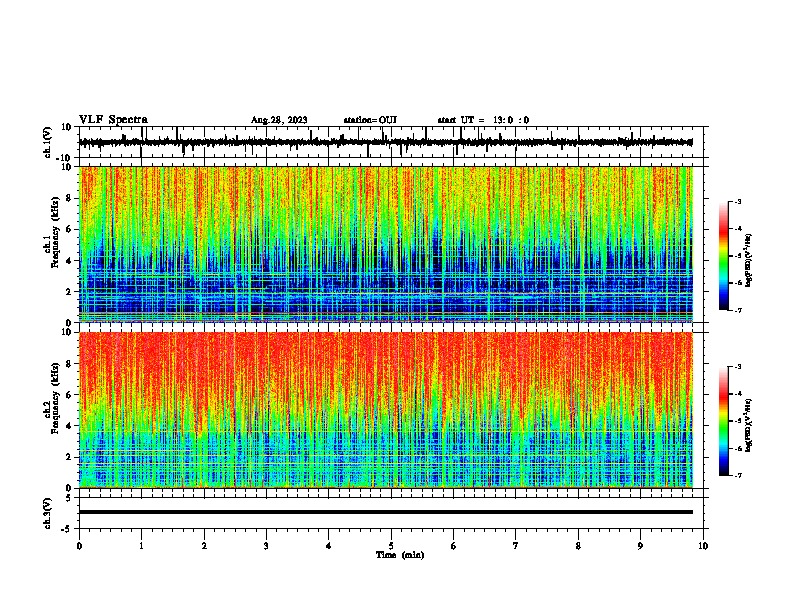Screen dimensions: 792x612
Task: Click the time axis tick label "7"
Action: [x=516, y=546]
